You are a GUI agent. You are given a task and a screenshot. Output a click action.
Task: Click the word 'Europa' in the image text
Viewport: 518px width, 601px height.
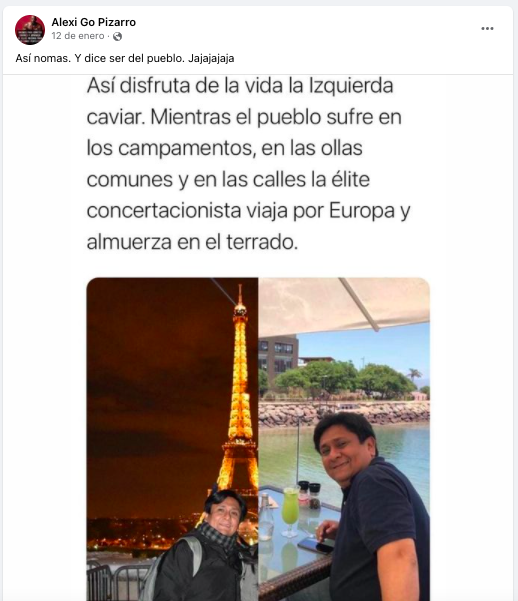tap(362, 210)
